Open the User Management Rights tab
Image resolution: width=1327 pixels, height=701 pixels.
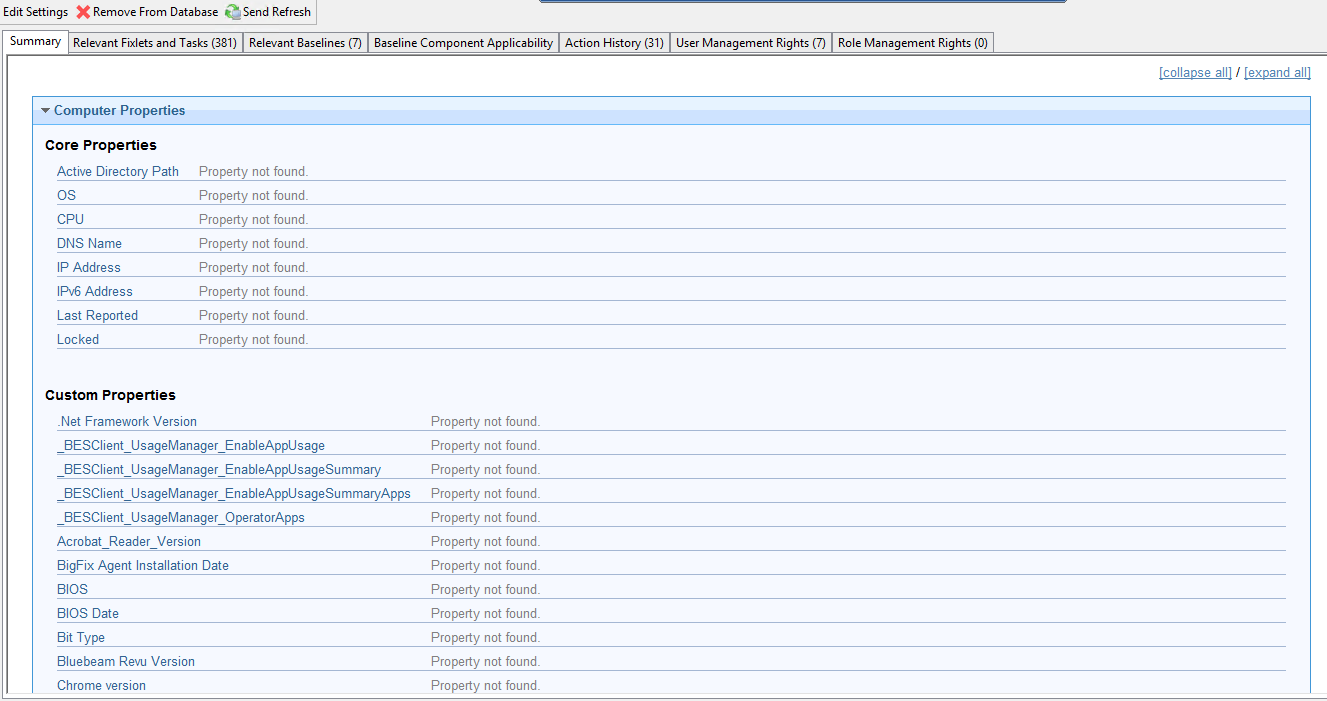coord(750,43)
